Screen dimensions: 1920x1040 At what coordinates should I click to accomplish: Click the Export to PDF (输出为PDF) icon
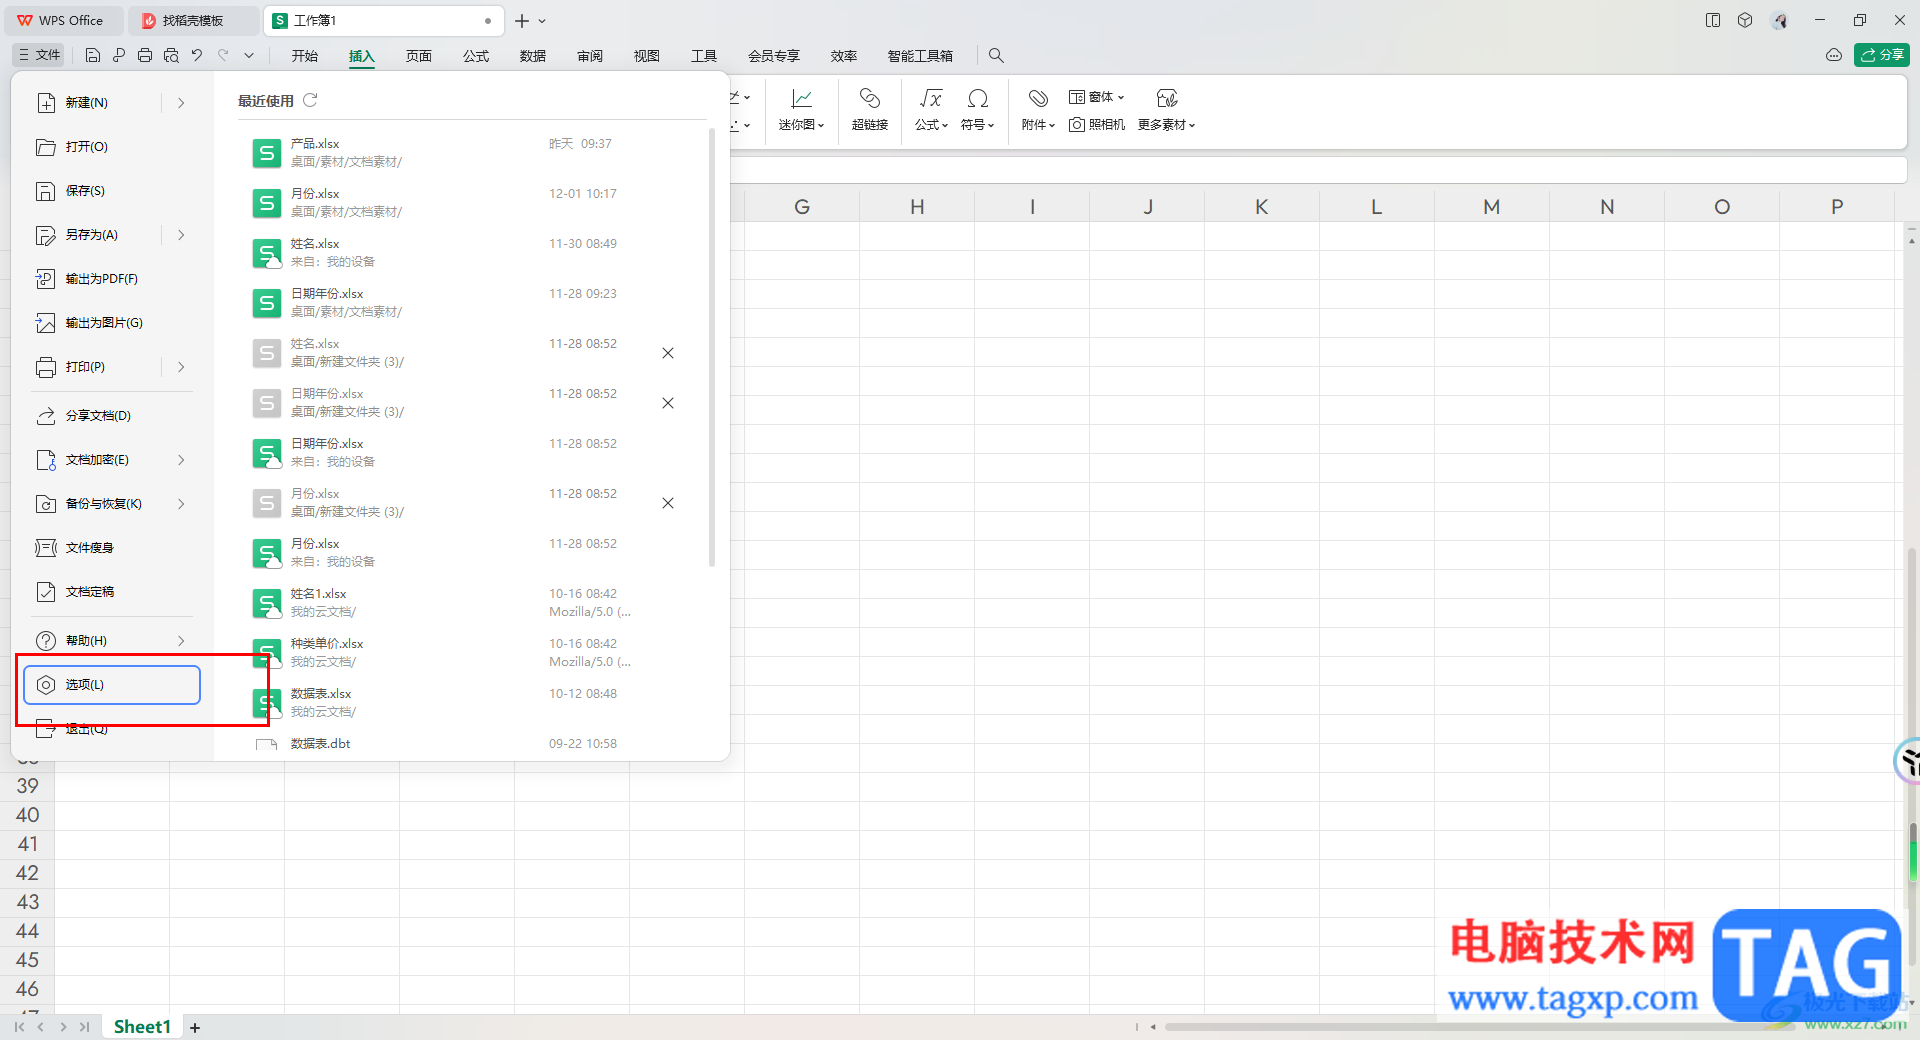coord(46,279)
